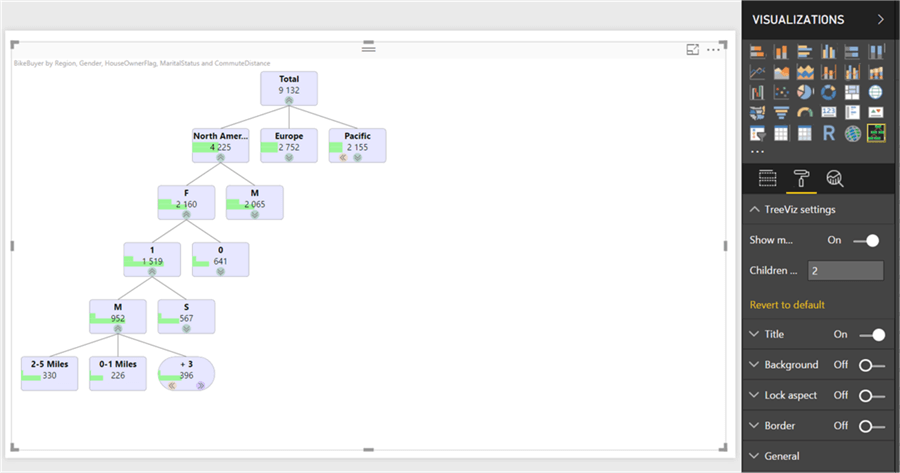
Task: Click the 2-5 Miles node
Action: click(x=49, y=374)
